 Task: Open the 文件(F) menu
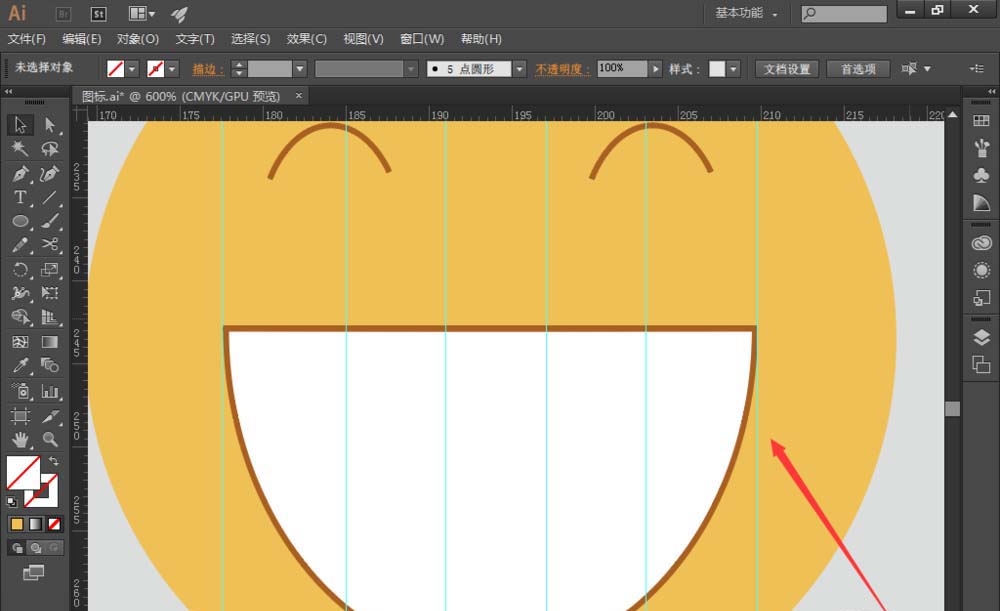pyautogui.click(x=27, y=40)
